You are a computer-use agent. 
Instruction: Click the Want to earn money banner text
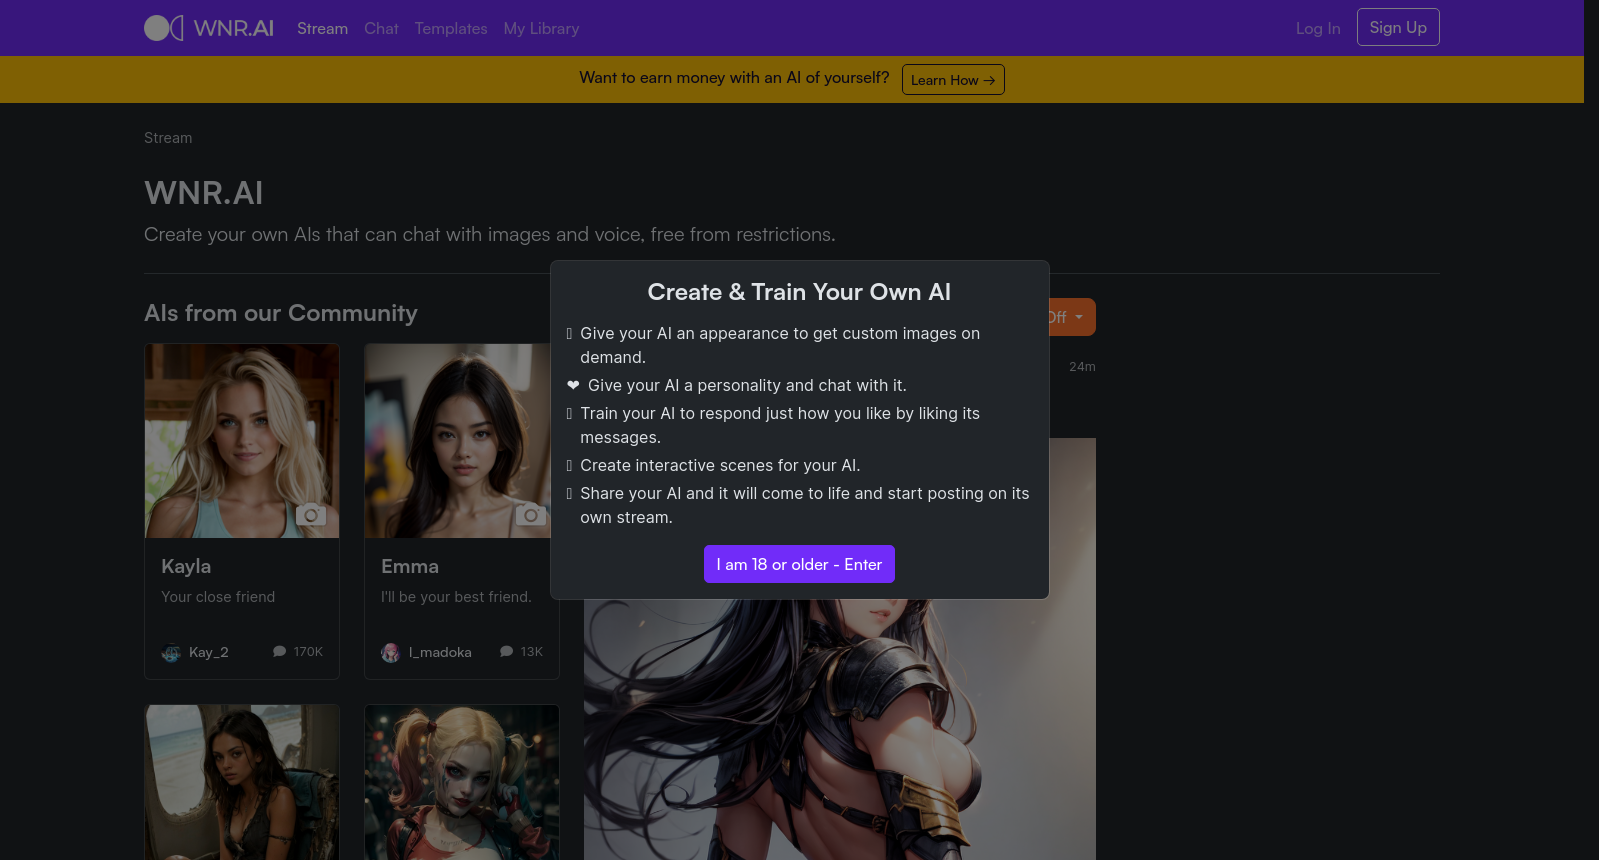tap(734, 78)
